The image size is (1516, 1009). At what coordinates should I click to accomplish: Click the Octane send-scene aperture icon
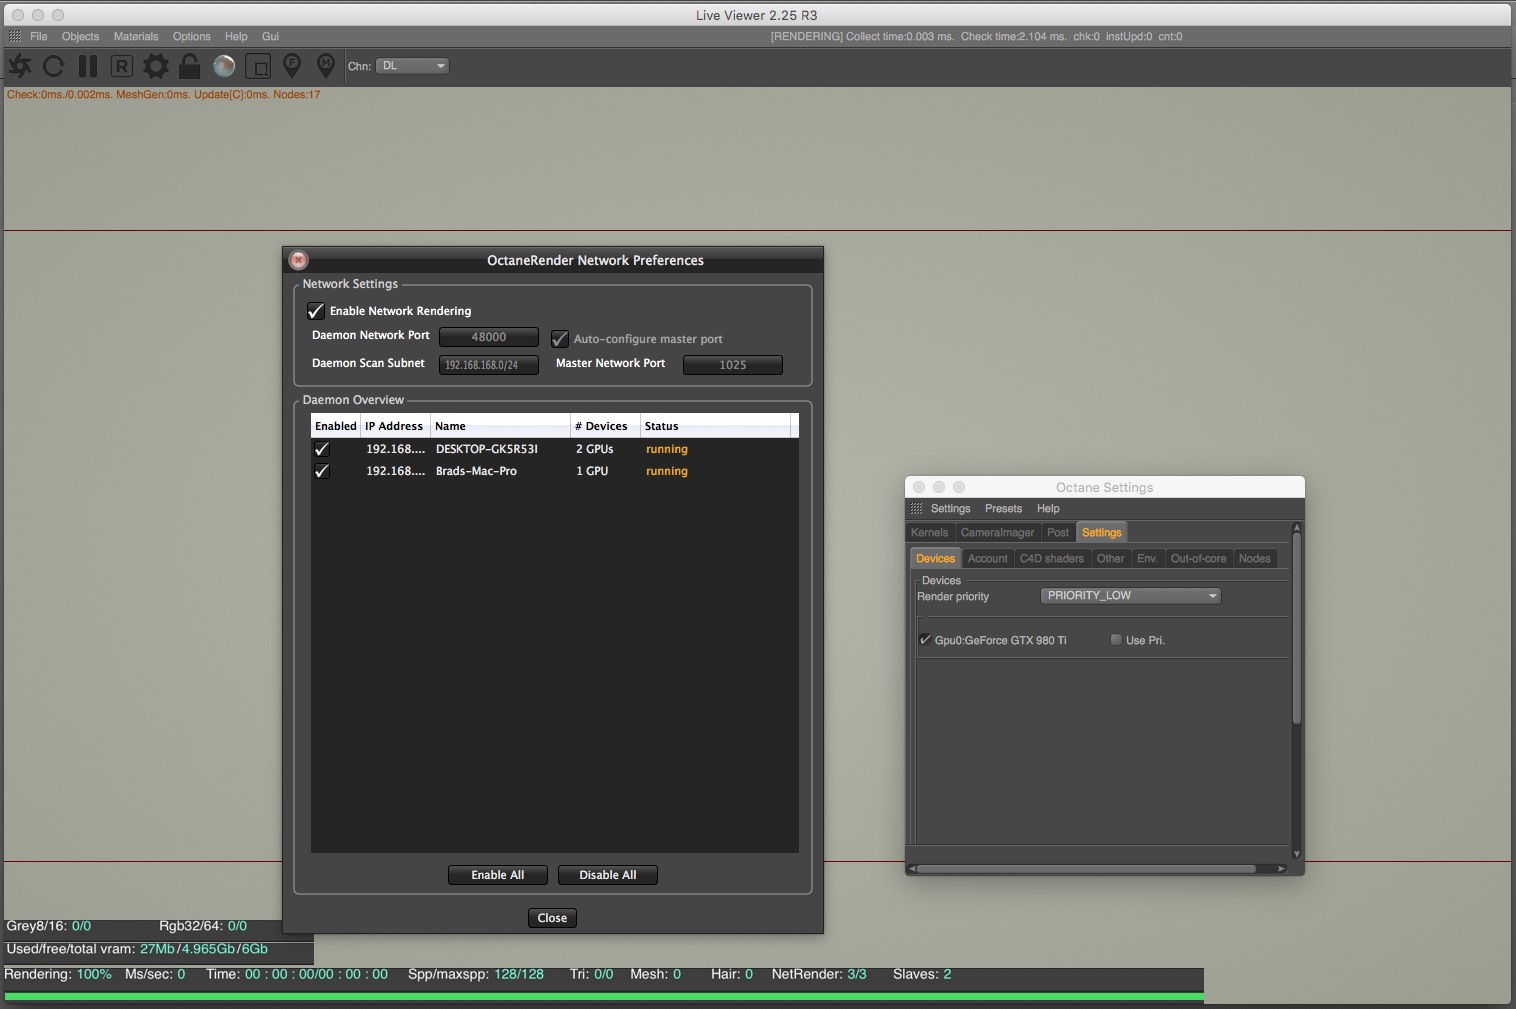coord(20,66)
